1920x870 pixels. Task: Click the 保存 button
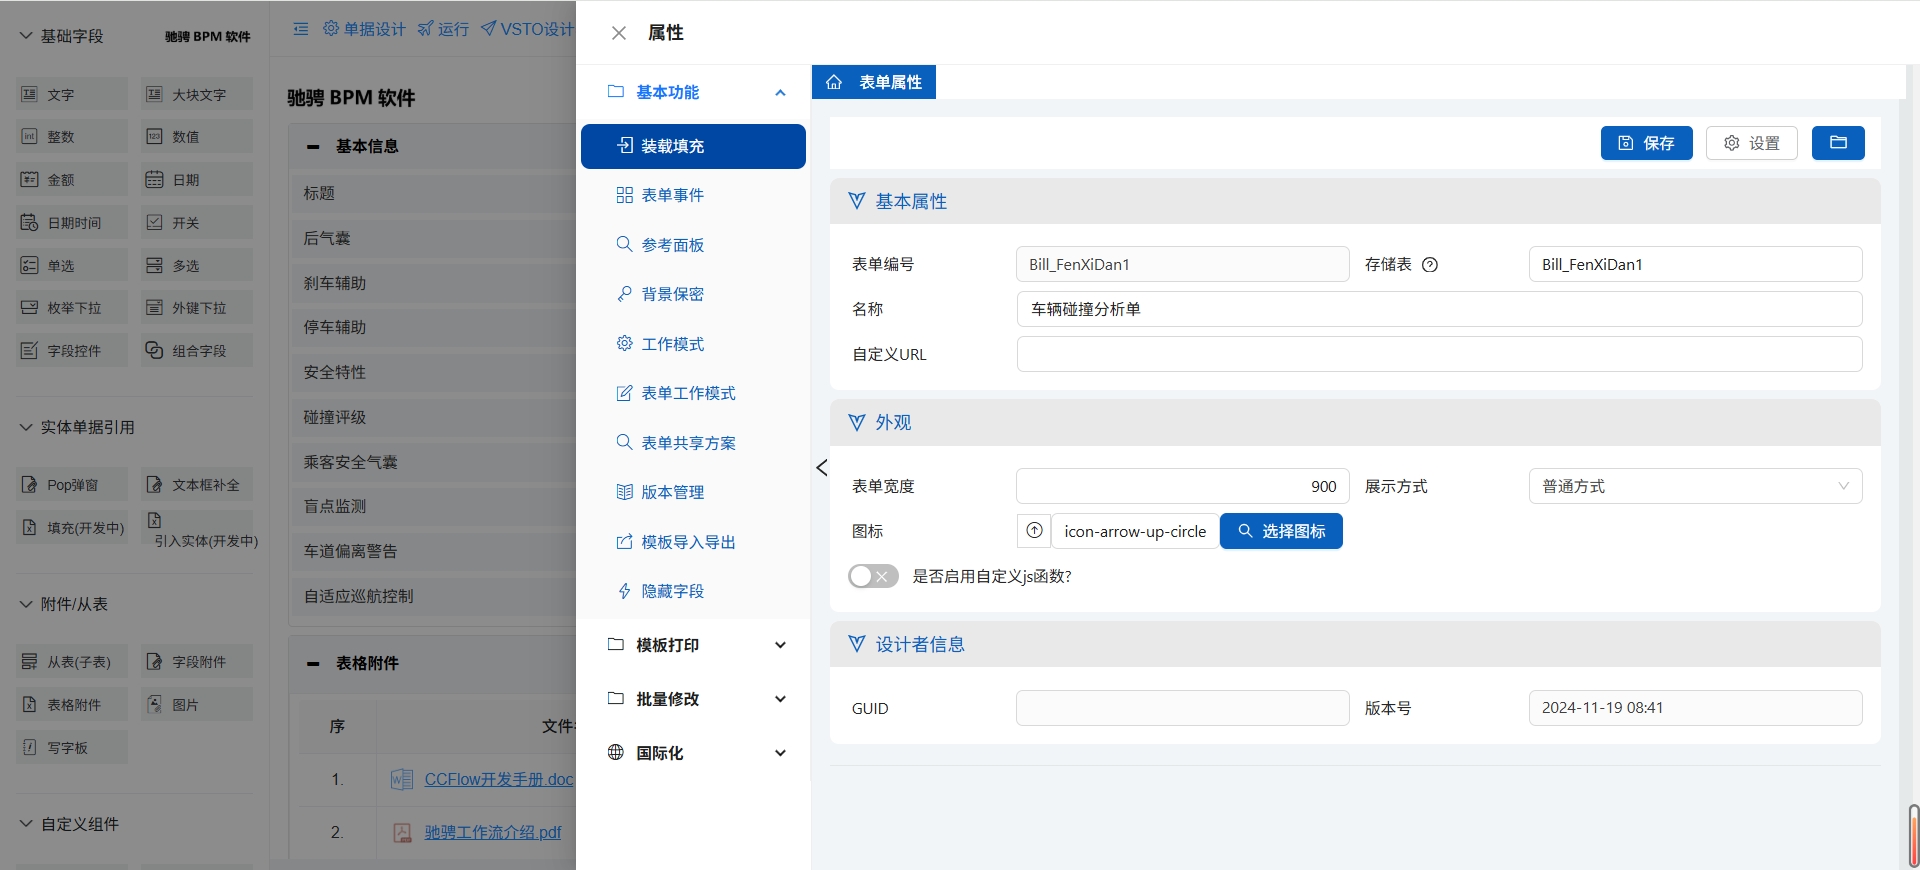pos(1646,143)
